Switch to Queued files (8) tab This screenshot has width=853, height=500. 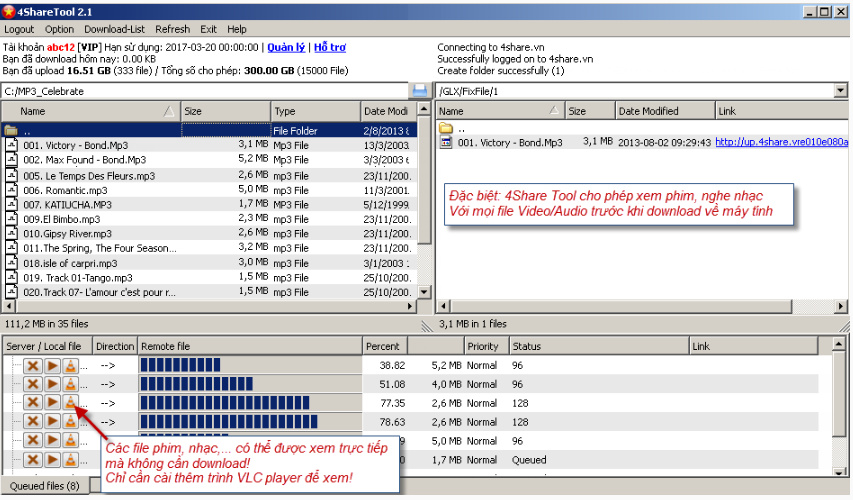45,486
